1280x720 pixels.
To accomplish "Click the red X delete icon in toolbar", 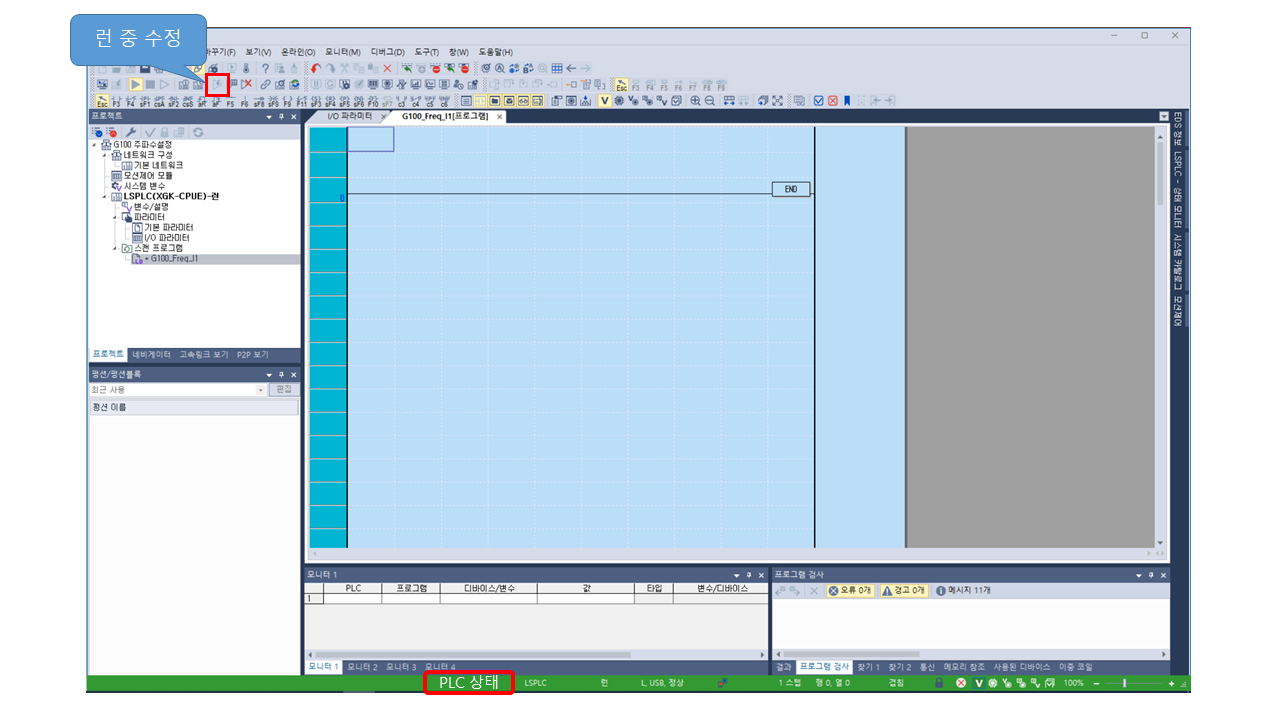I will [246, 84].
